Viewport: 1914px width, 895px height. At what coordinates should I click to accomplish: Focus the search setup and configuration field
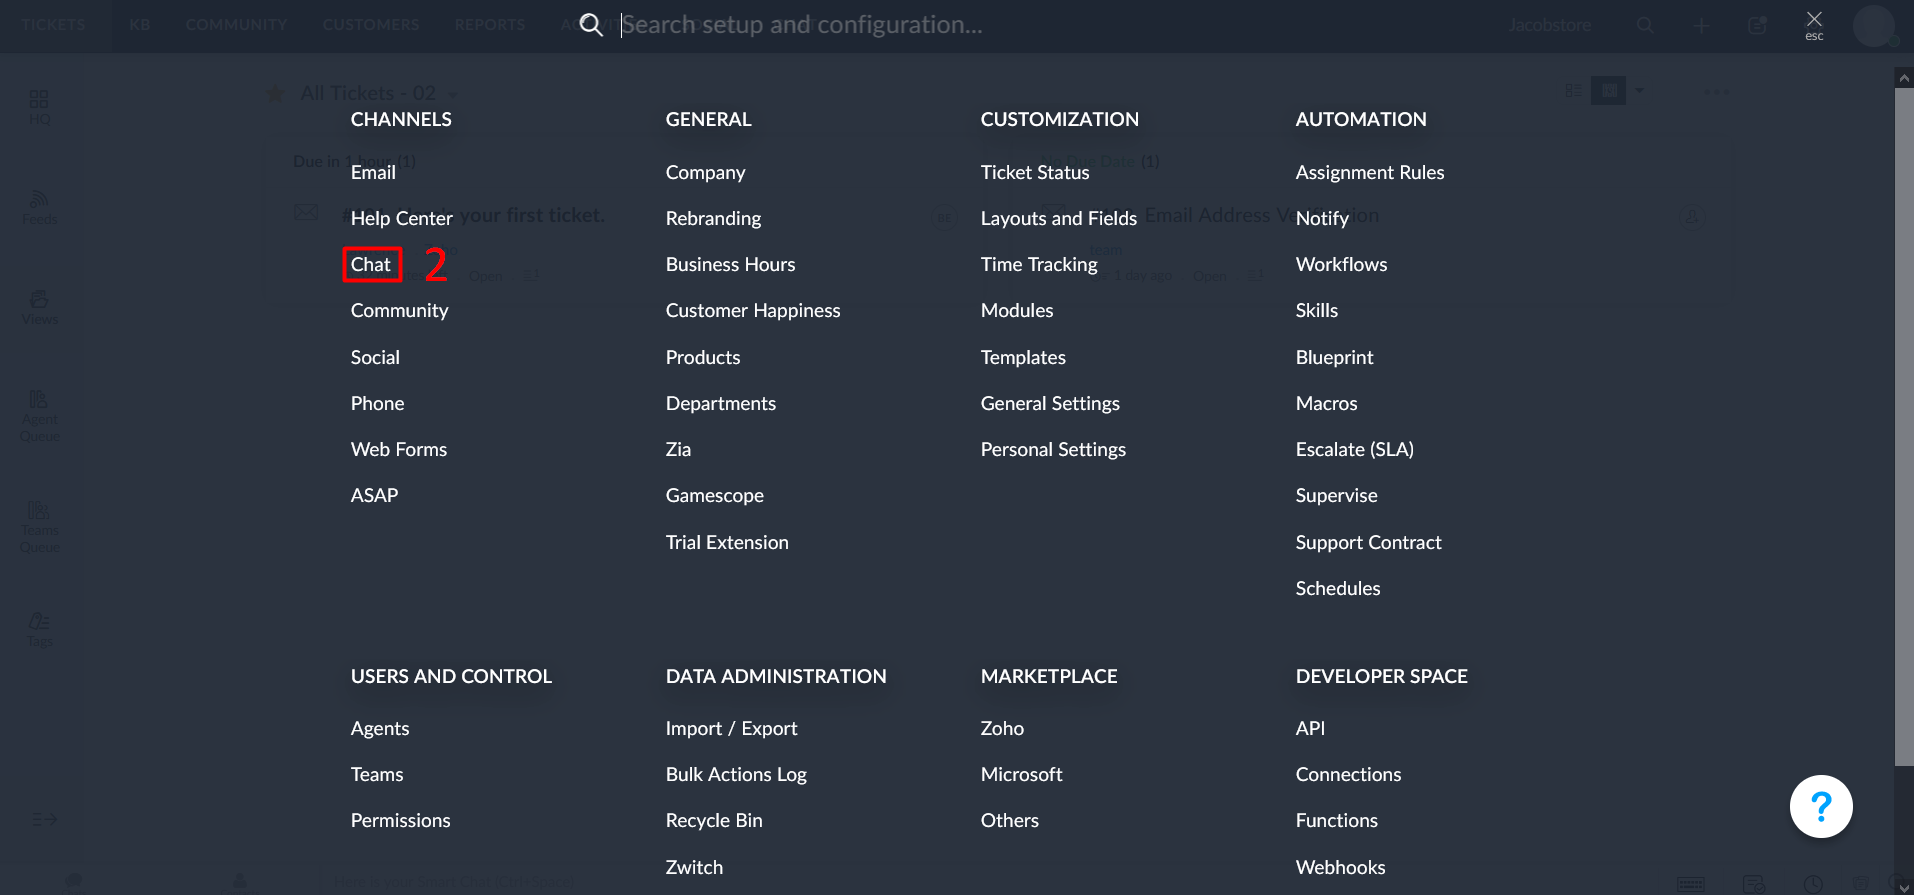[800, 25]
